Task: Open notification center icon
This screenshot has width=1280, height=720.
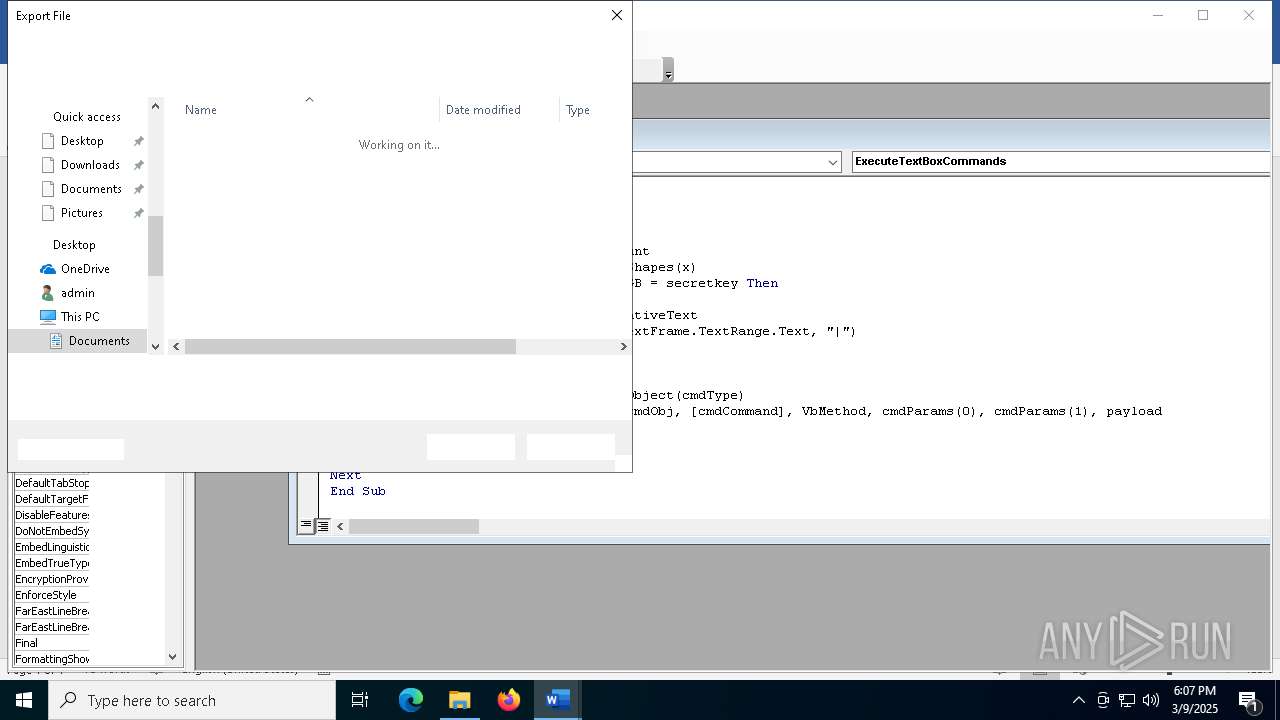Action: (1249, 700)
